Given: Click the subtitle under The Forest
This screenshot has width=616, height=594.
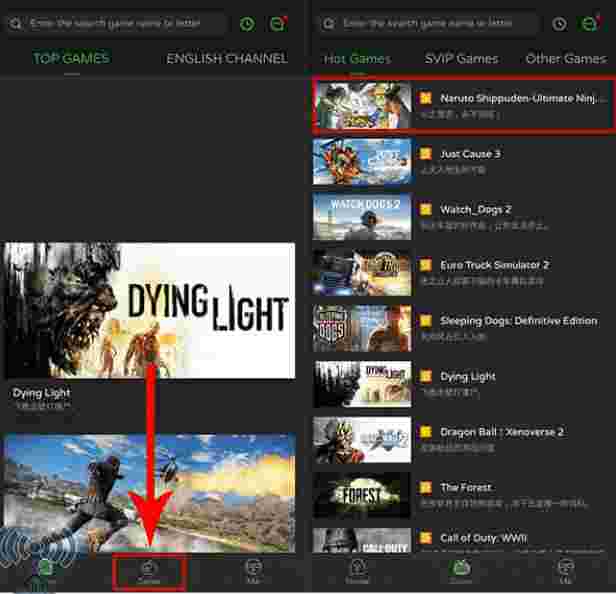Looking at the screenshot, I should [x=504, y=504].
